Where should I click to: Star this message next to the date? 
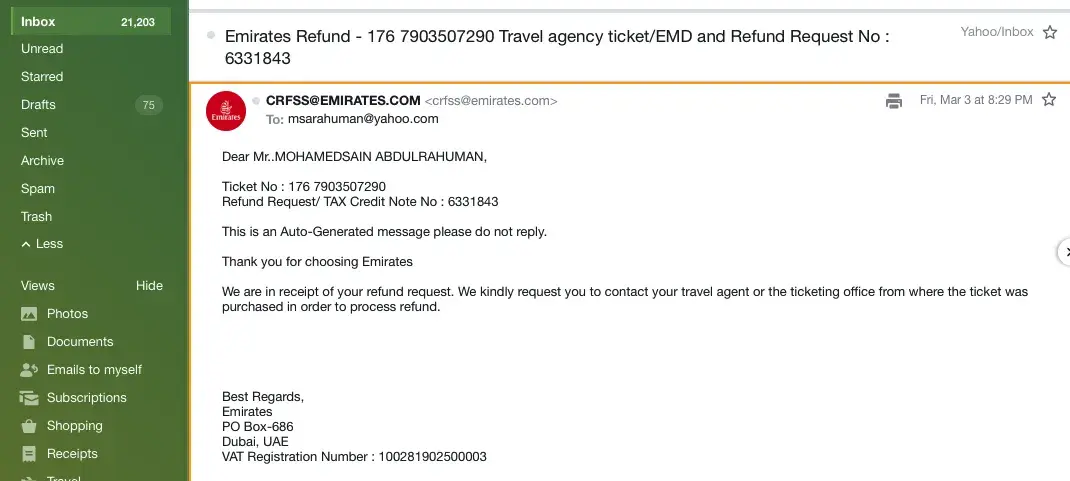tap(1049, 100)
